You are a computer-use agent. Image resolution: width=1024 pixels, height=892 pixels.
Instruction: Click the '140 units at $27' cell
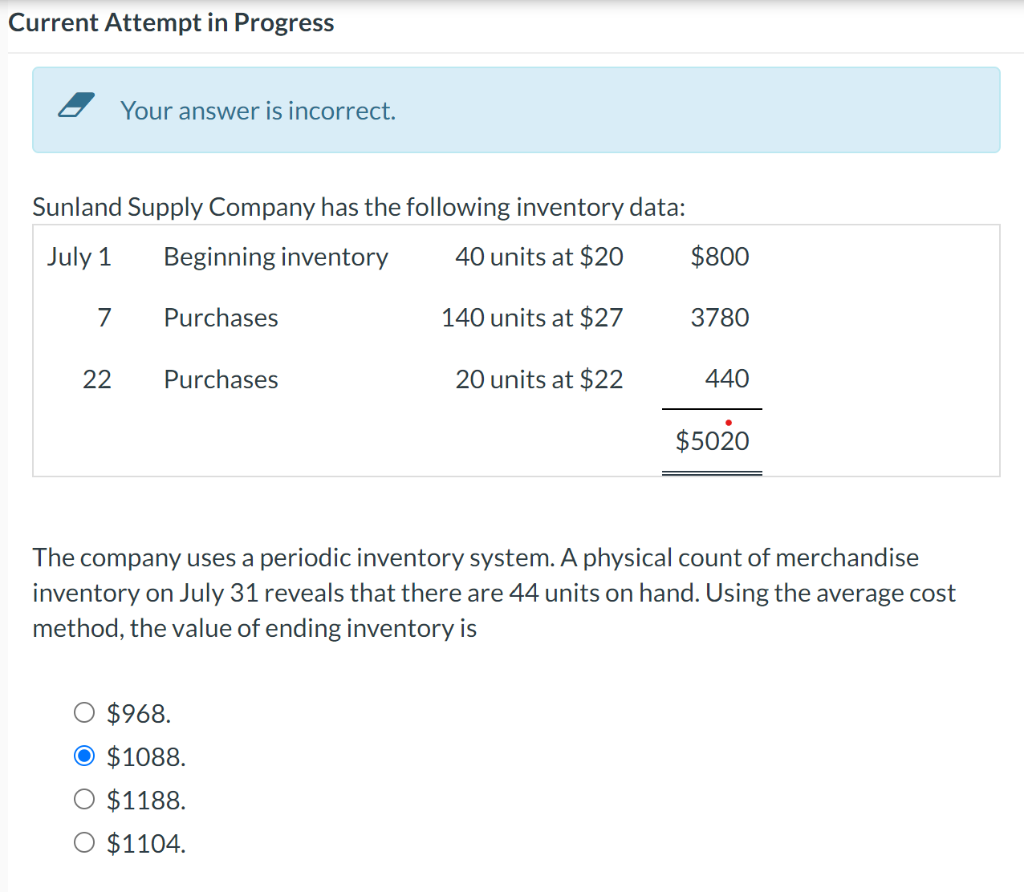click(x=532, y=318)
